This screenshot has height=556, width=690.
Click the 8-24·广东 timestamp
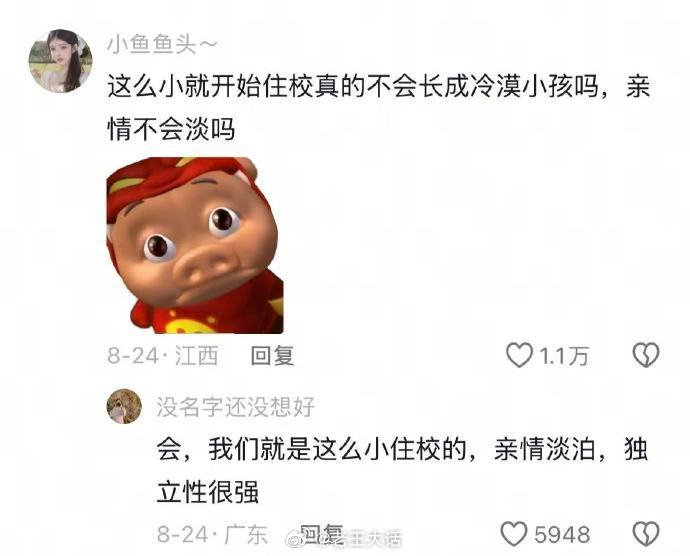(x=213, y=534)
